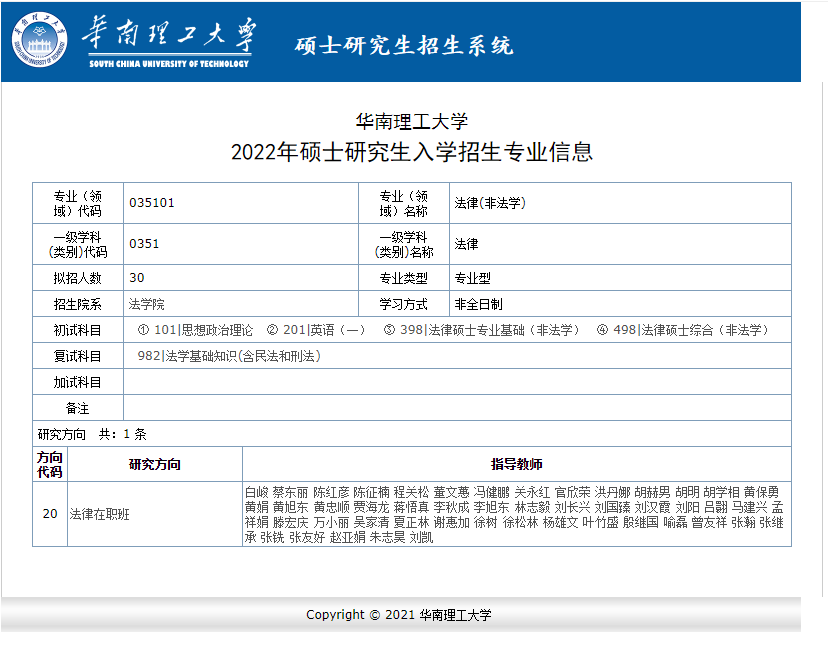The image size is (828, 649).
Task: Click the 硕士研究生招生系统 header title
Action: (x=404, y=45)
